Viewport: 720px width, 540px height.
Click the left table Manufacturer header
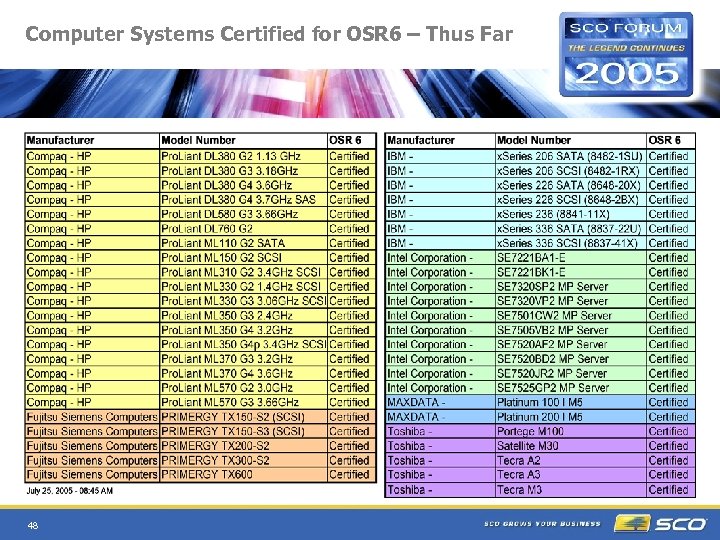[92, 141]
